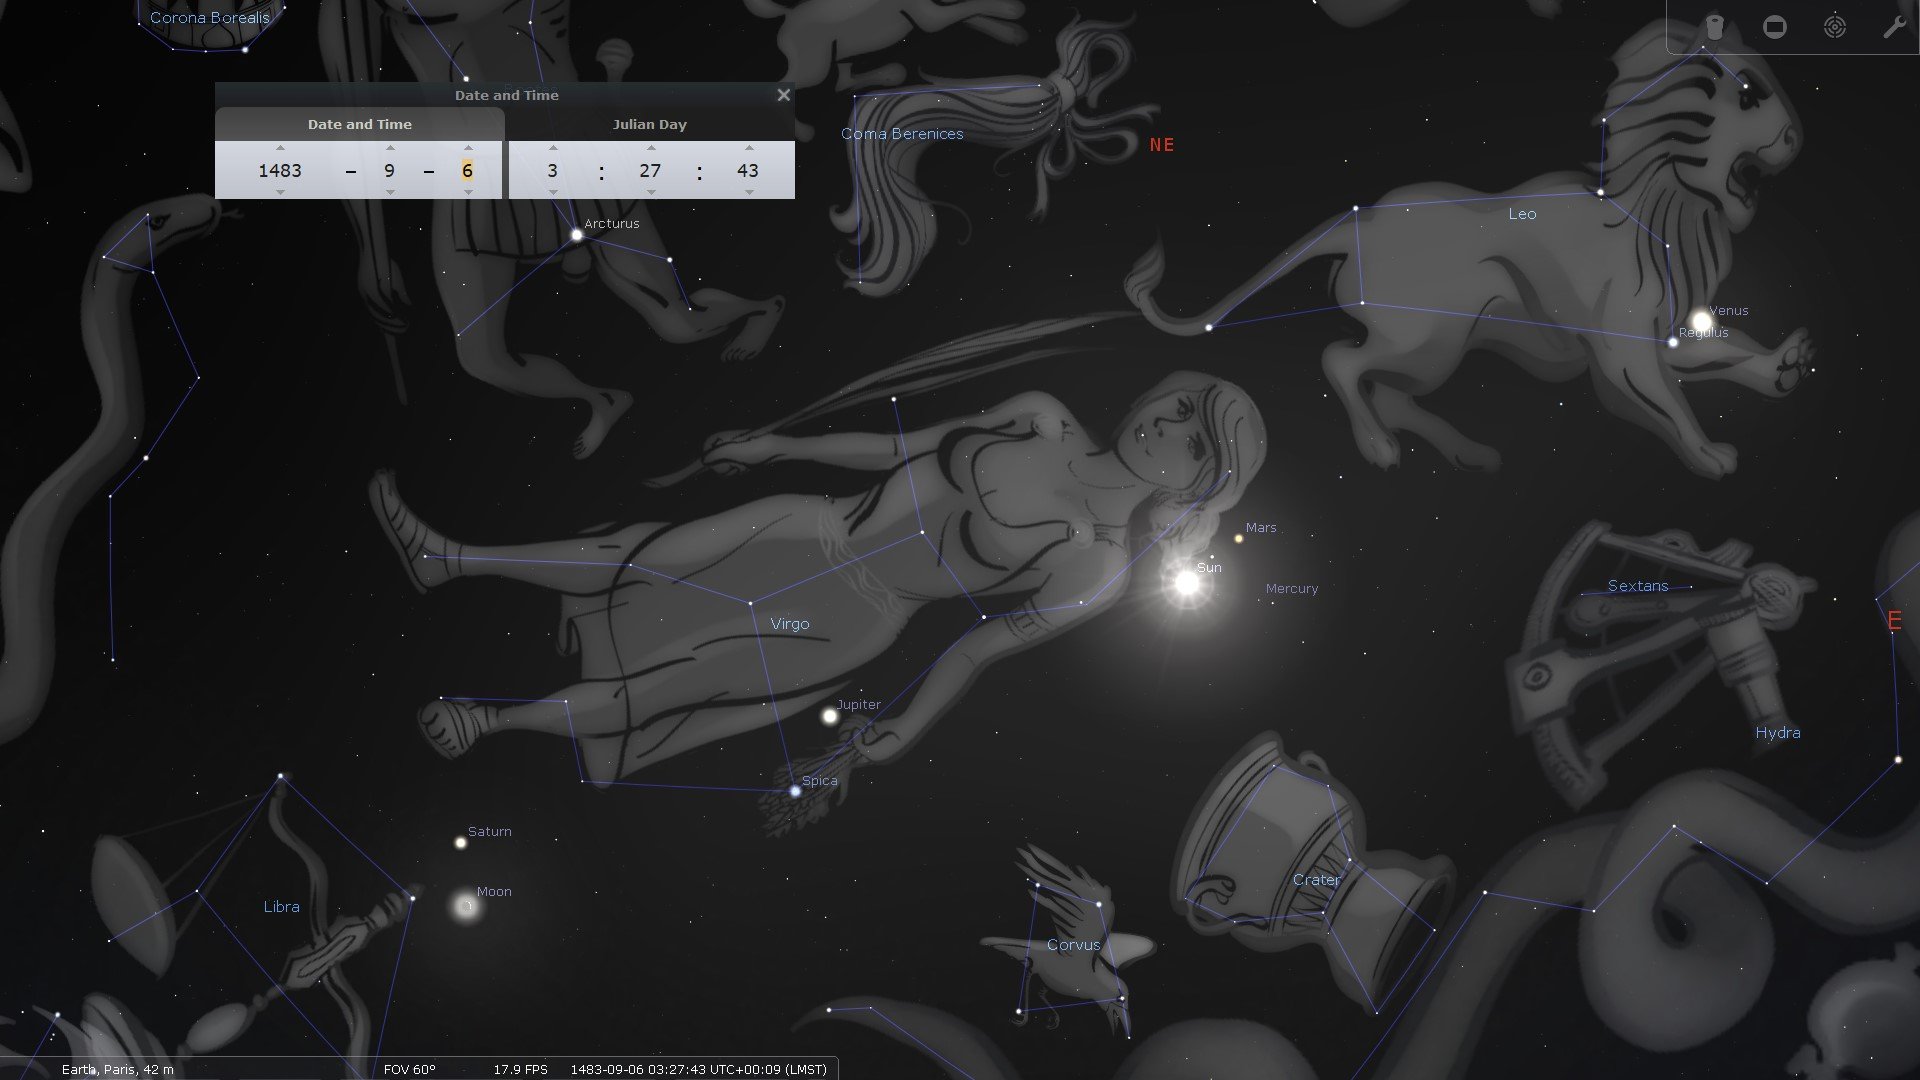Click the hour field showing 3

click(x=553, y=170)
